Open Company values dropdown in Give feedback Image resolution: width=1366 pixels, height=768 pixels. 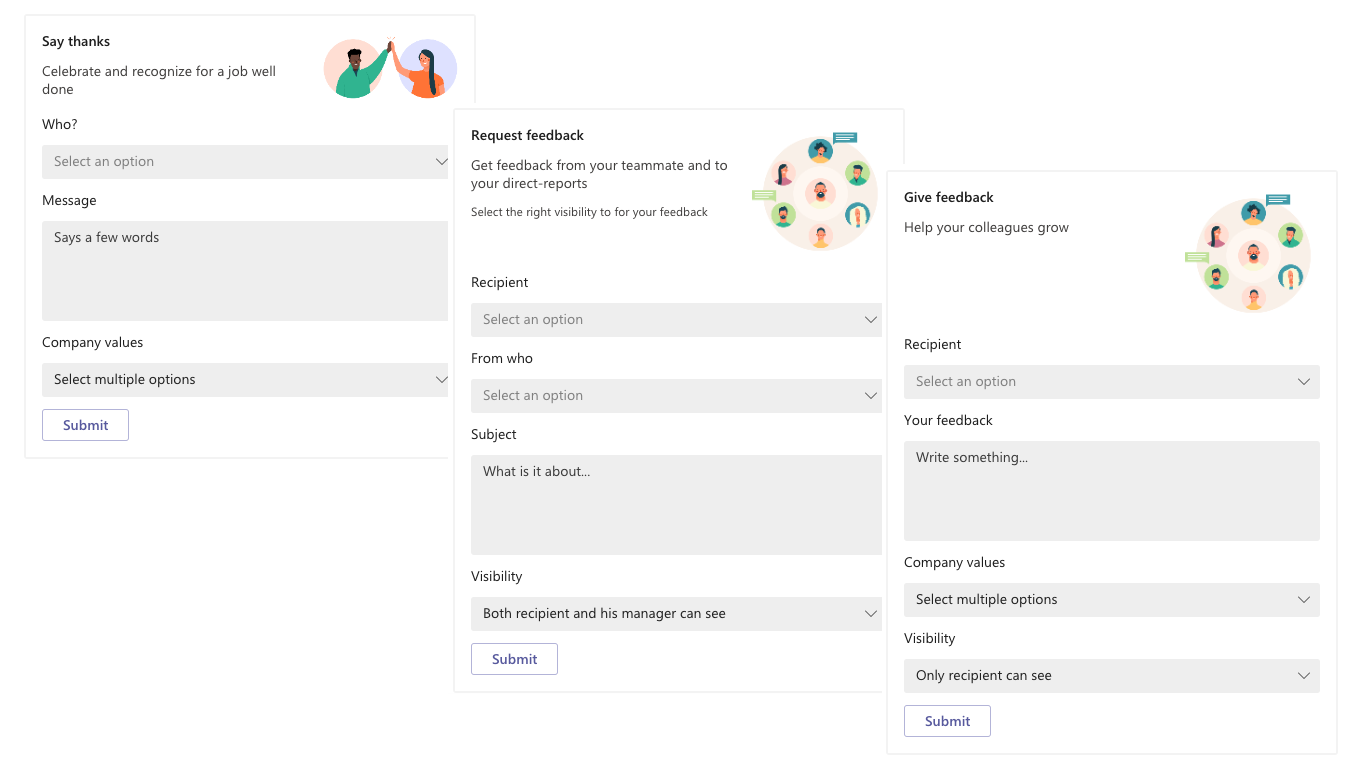pos(1111,600)
